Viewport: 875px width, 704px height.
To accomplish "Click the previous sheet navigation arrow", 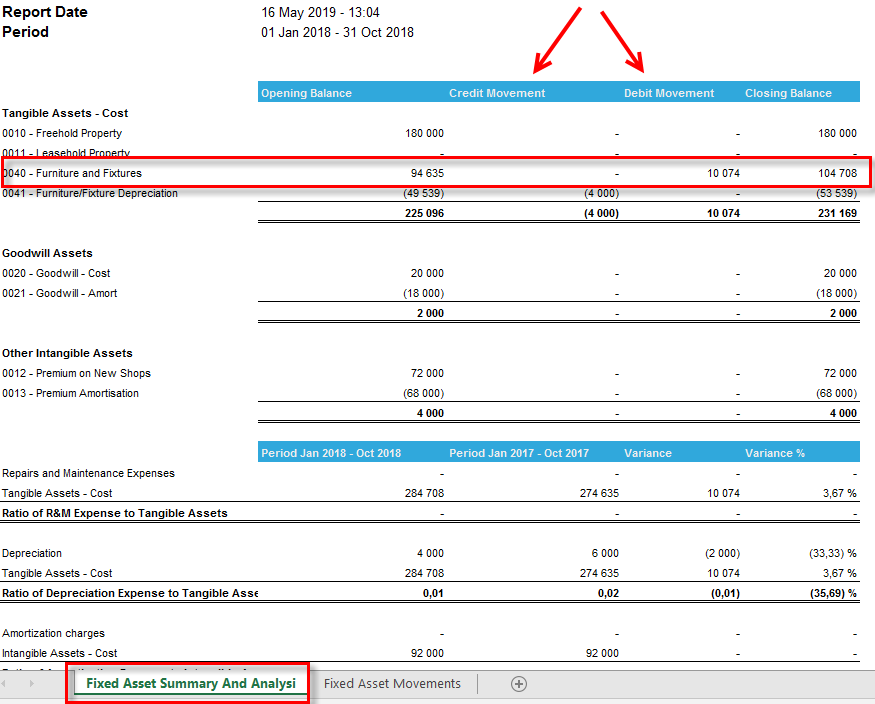I will tap(4, 683).
